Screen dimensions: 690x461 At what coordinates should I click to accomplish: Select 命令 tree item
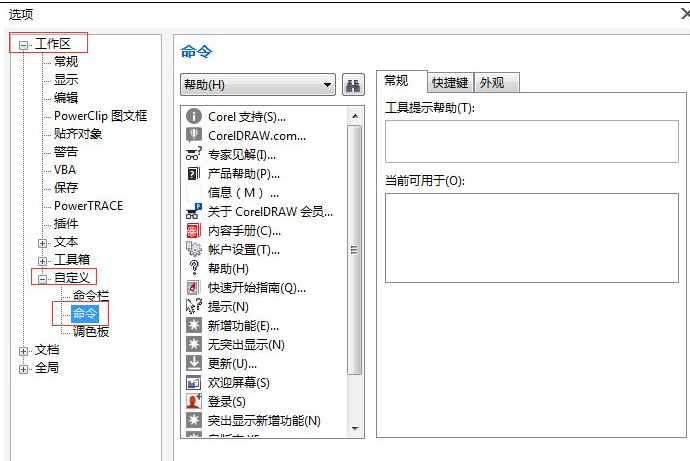click(85, 314)
